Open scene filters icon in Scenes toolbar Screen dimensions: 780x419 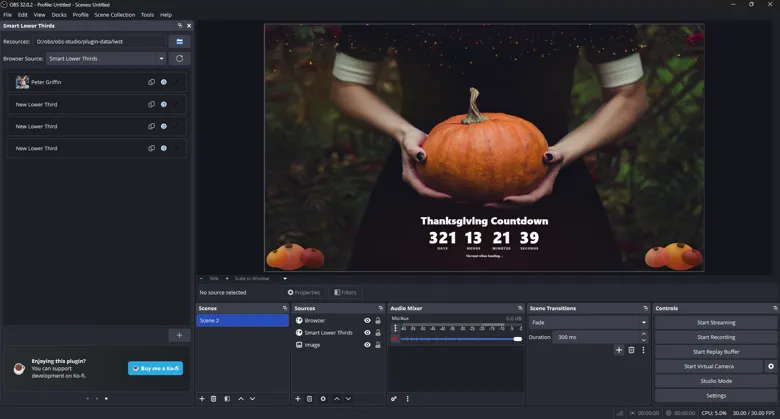pos(227,399)
